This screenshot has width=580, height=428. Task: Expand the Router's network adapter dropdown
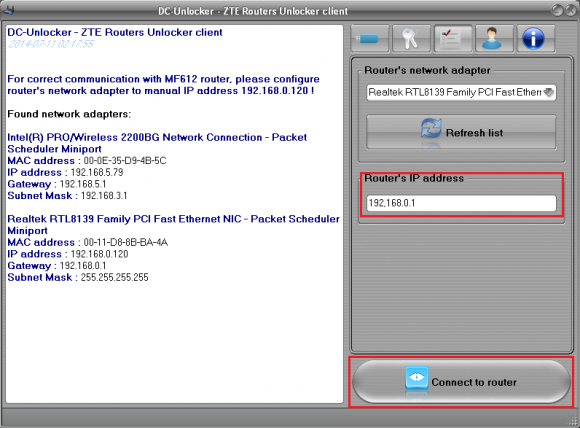[461, 92]
